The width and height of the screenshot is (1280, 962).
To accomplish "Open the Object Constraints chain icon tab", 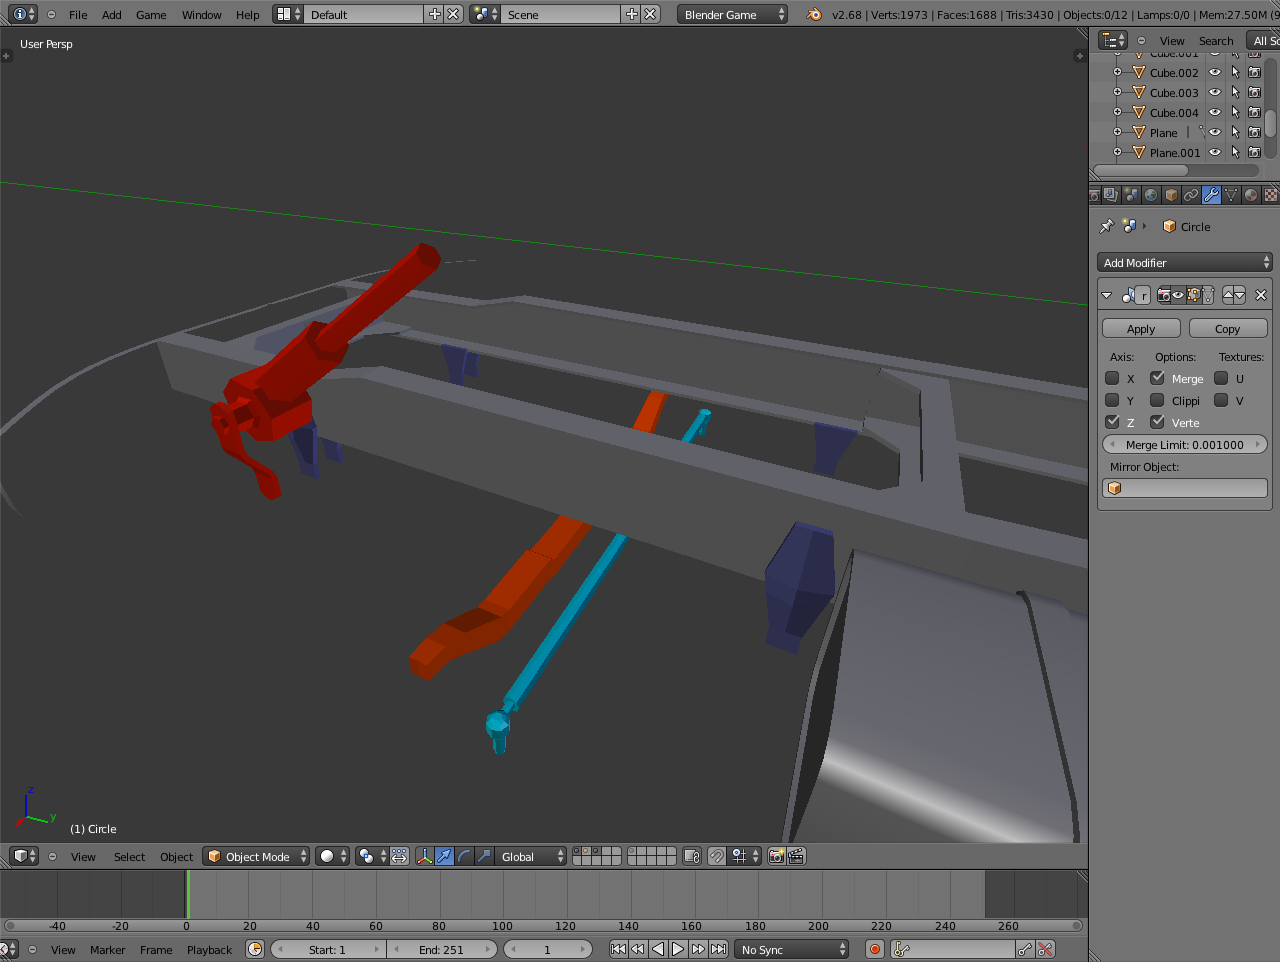I will pos(1191,195).
